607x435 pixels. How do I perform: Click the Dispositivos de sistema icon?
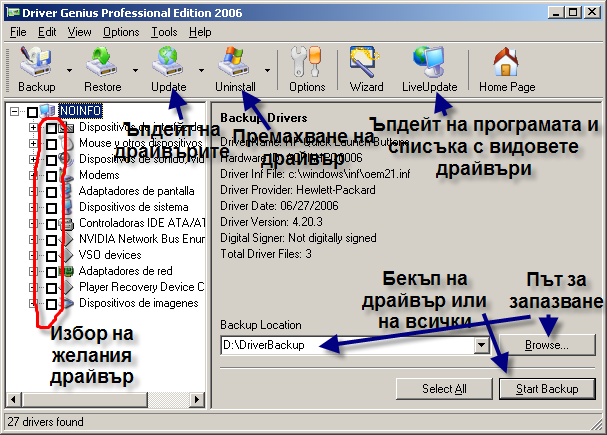tap(67, 207)
